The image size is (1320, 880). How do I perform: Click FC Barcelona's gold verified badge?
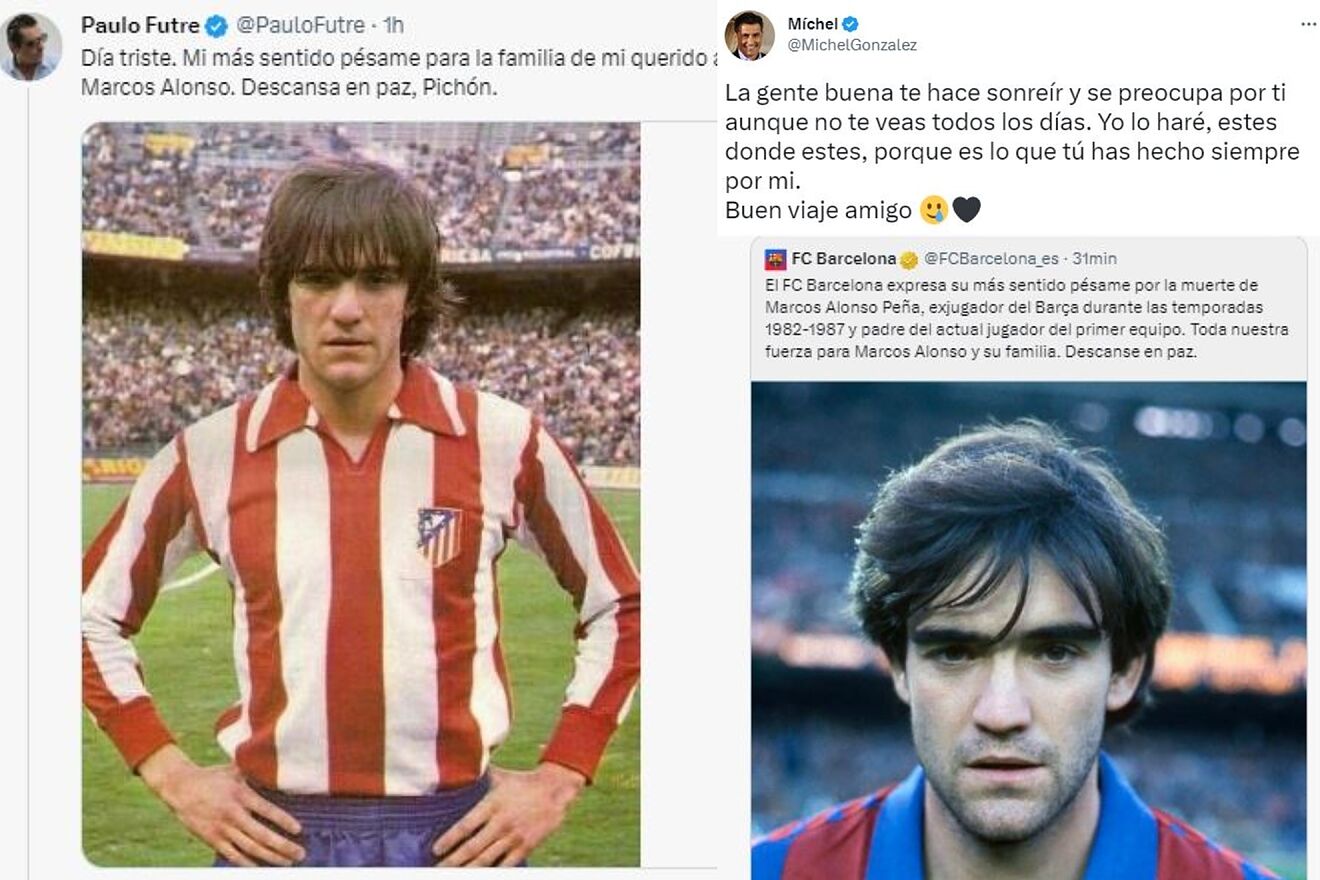pos(908,260)
